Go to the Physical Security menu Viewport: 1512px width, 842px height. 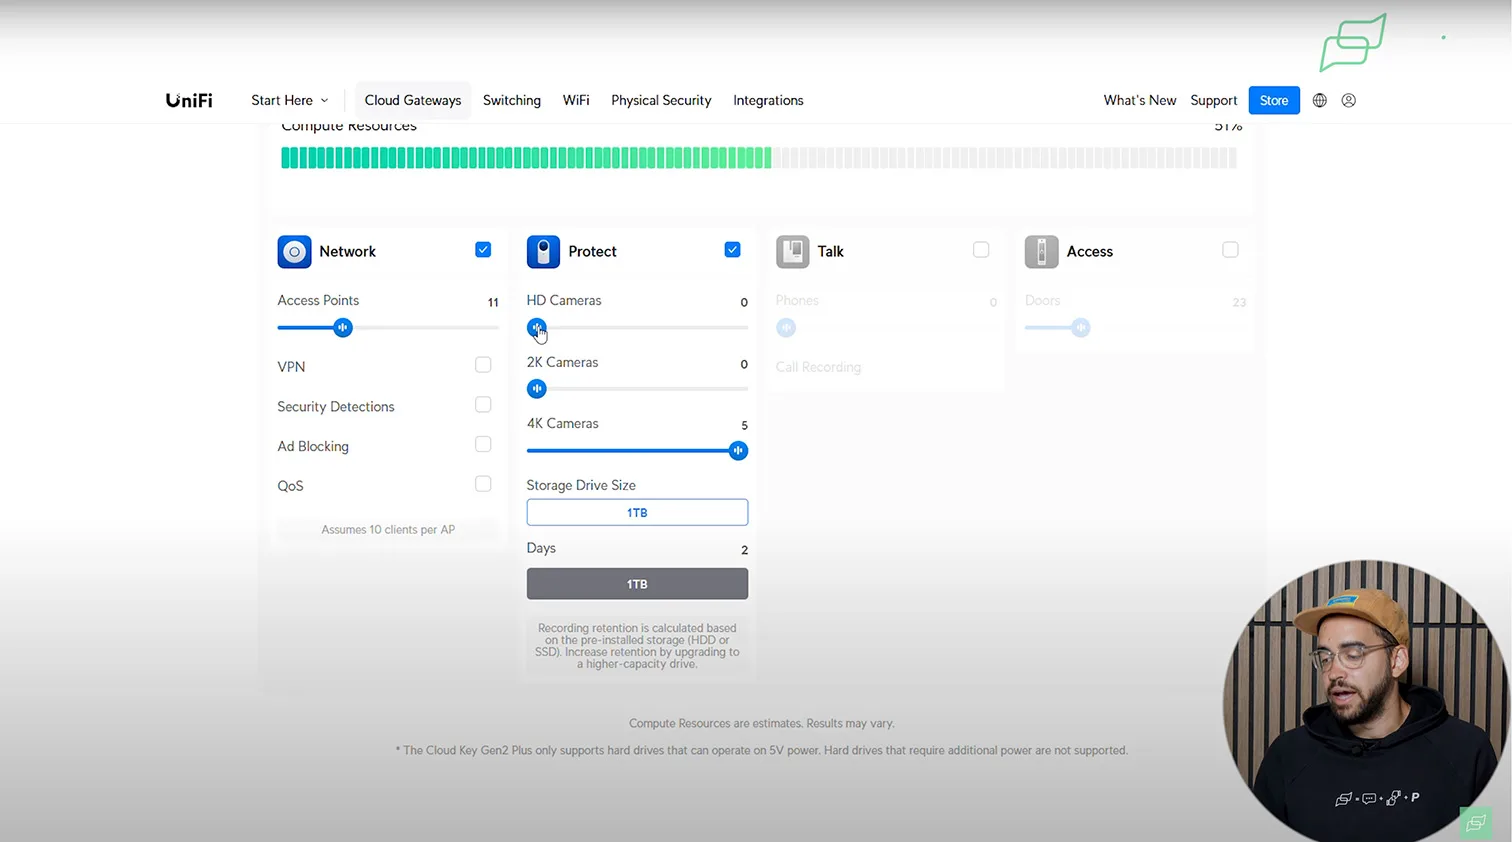tap(661, 100)
